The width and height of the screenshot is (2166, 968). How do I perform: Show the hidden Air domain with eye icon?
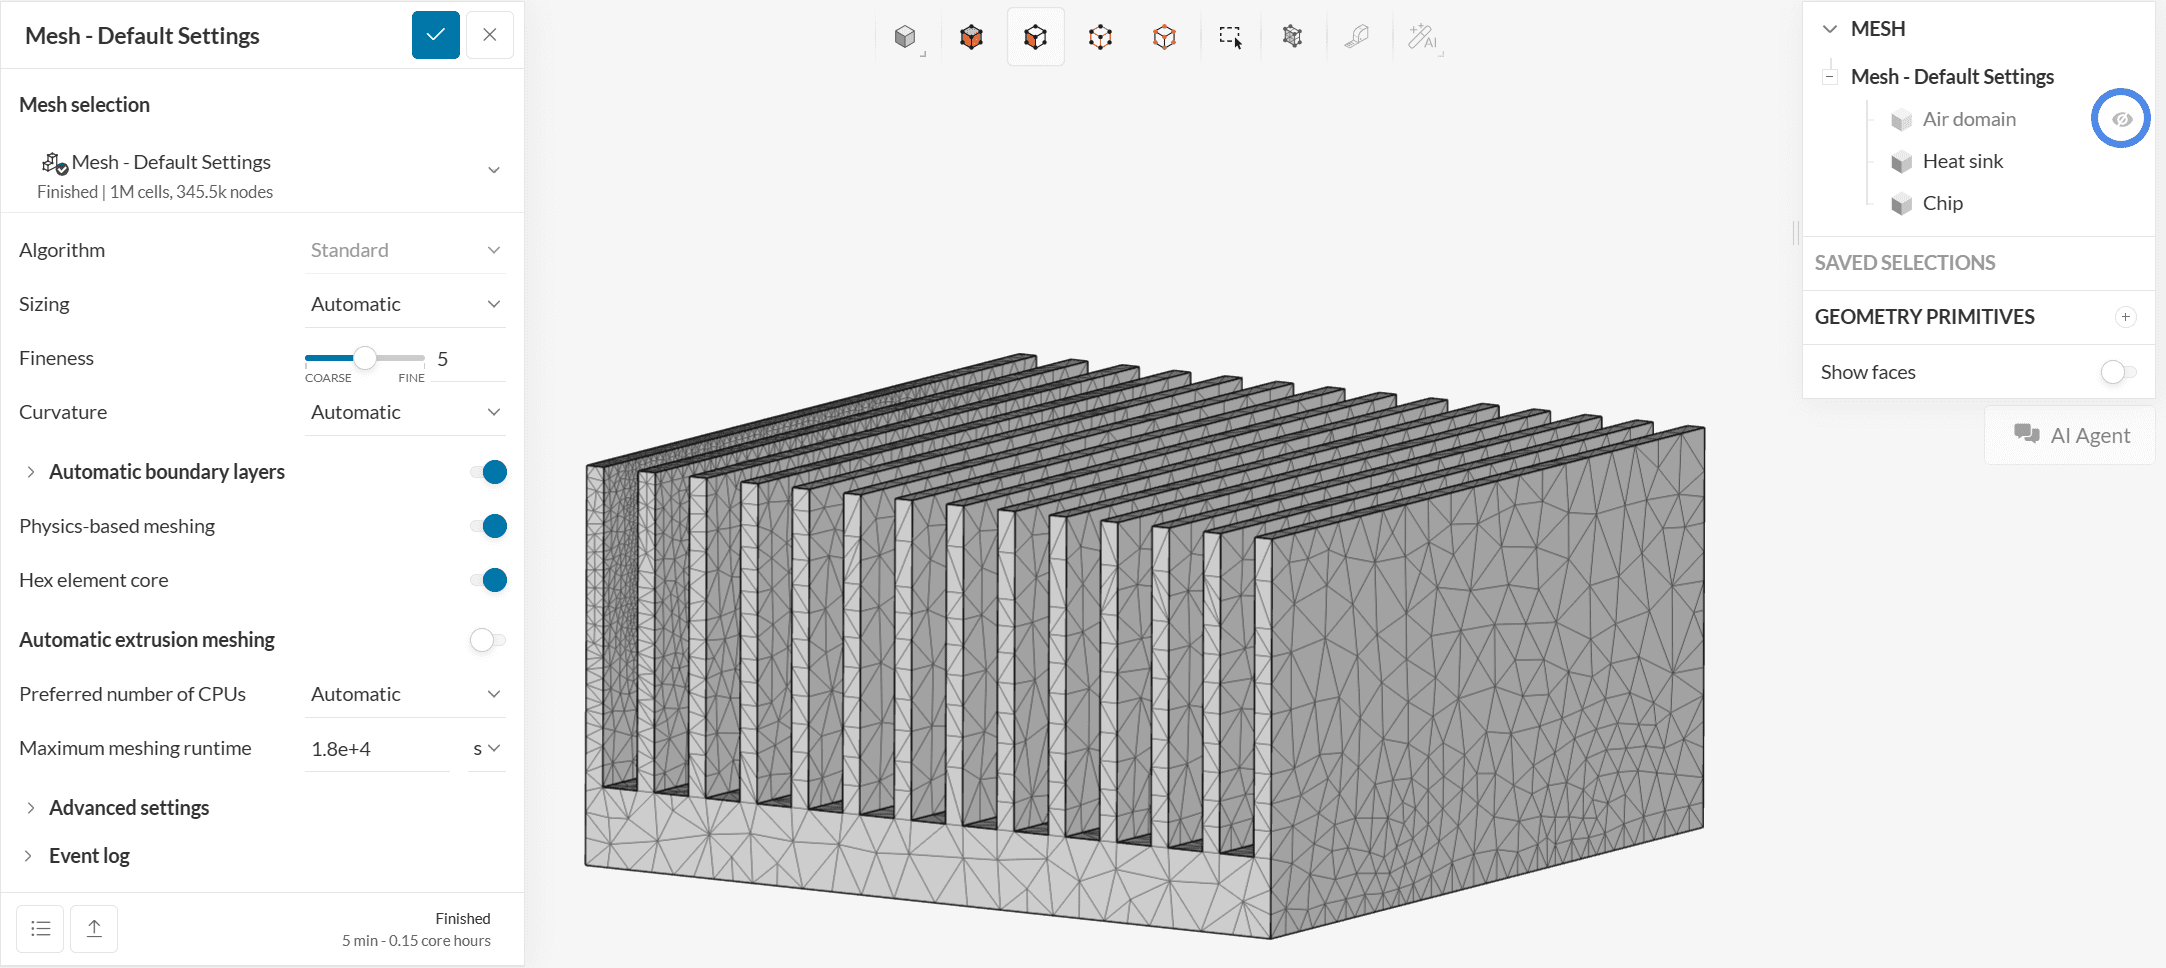pos(2121,119)
